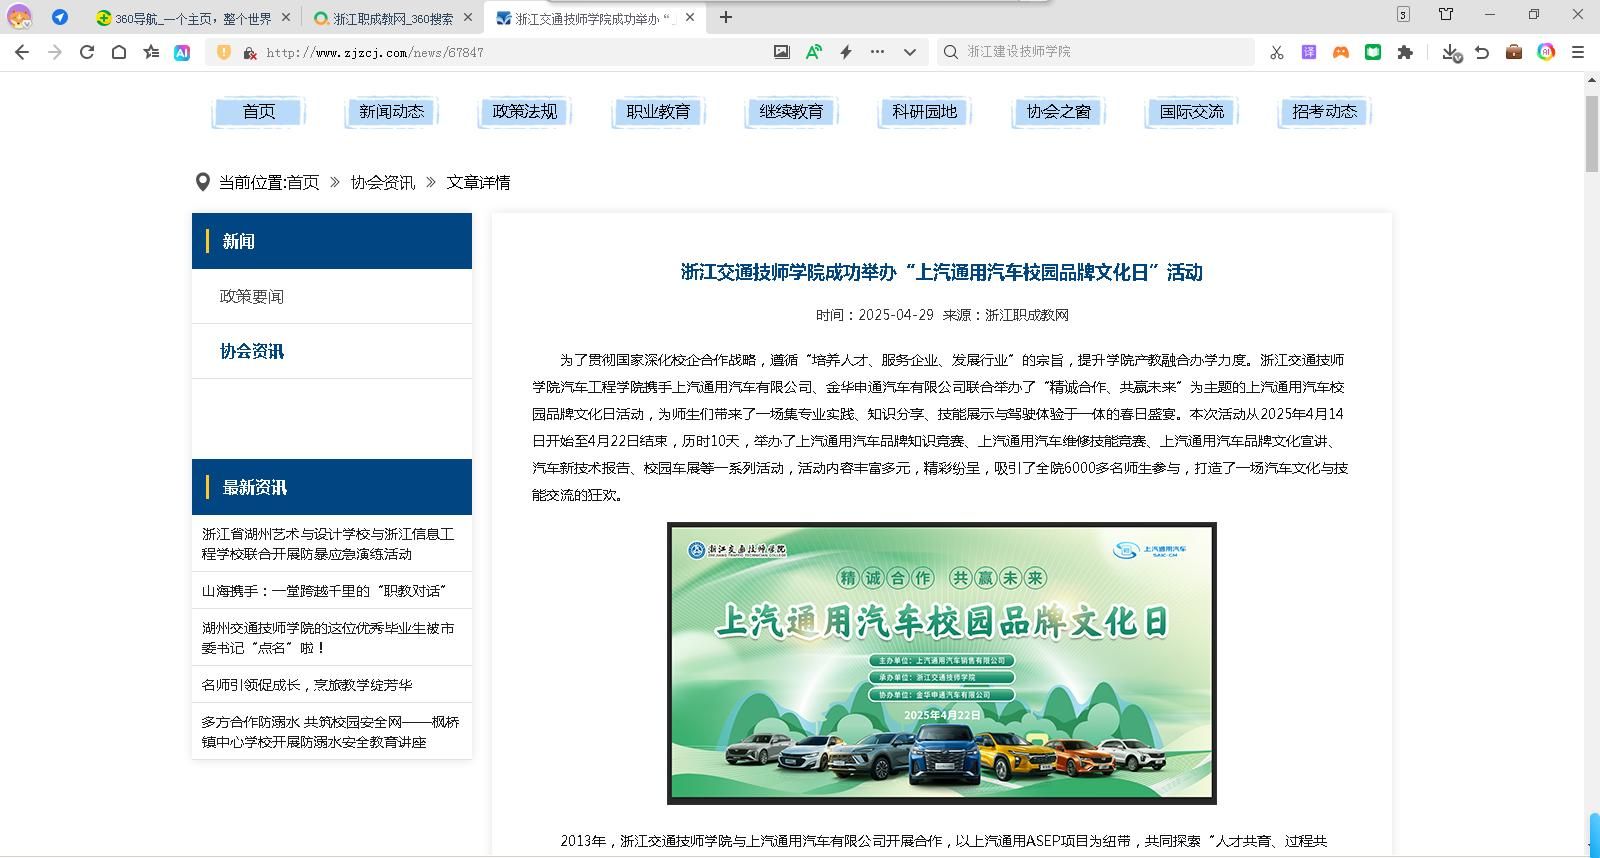This screenshot has width=1600, height=858.
Task: Click the page vertical scrollbar thumb
Action: tap(1592, 134)
